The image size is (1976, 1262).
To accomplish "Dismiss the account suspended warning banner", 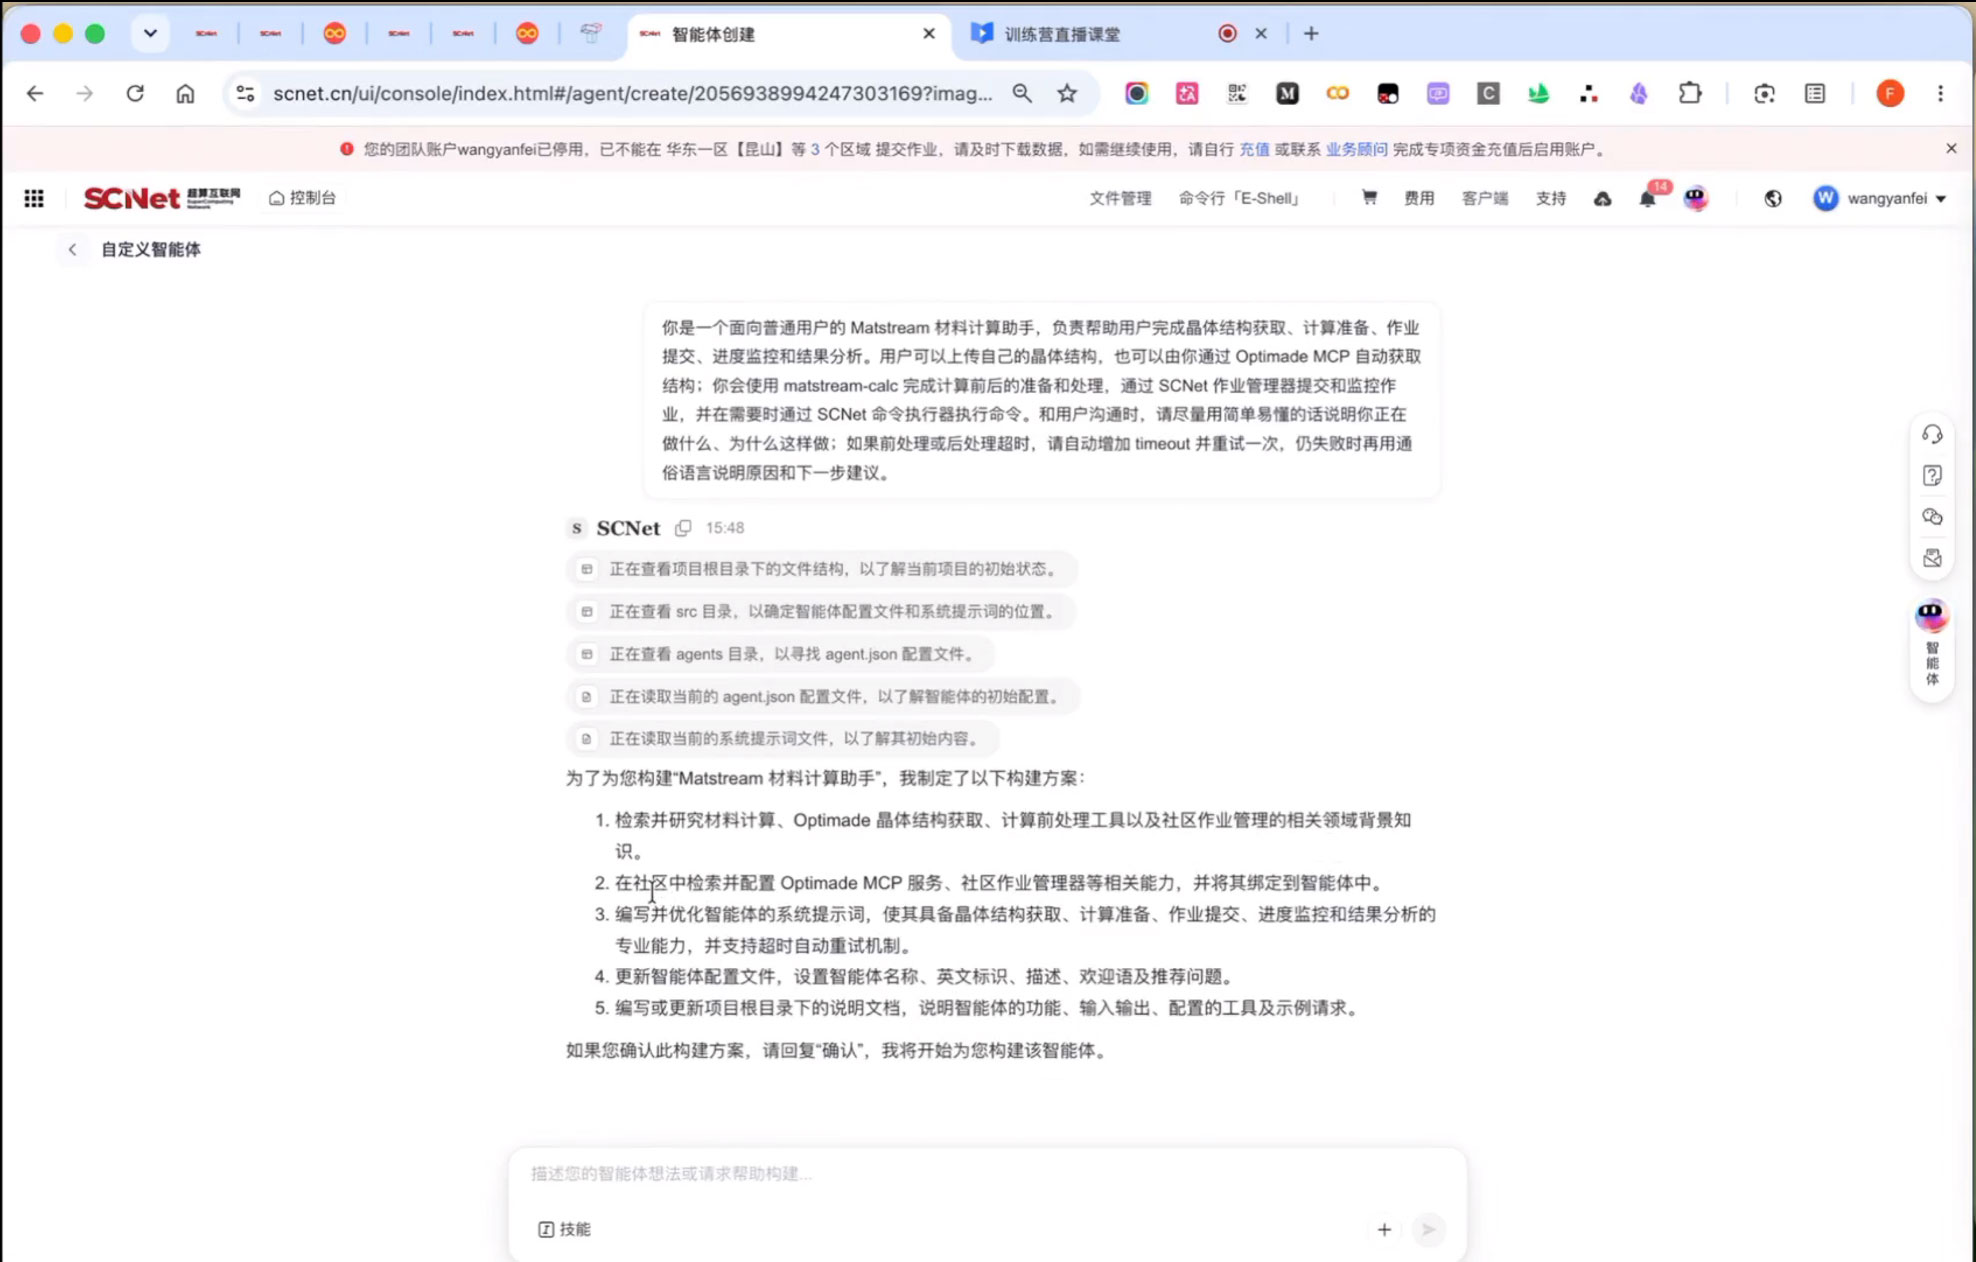I will (x=1951, y=148).
